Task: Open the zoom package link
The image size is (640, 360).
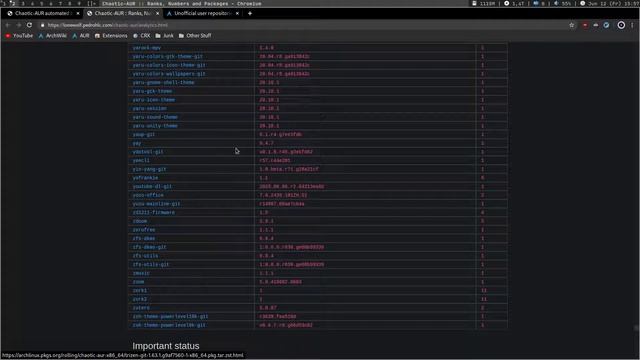Action: [x=138, y=282]
